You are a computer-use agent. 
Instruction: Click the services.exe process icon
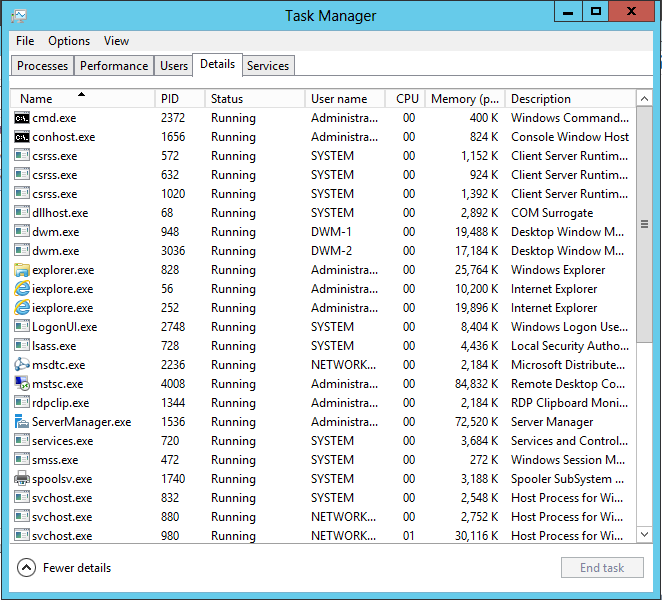(x=22, y=441)
